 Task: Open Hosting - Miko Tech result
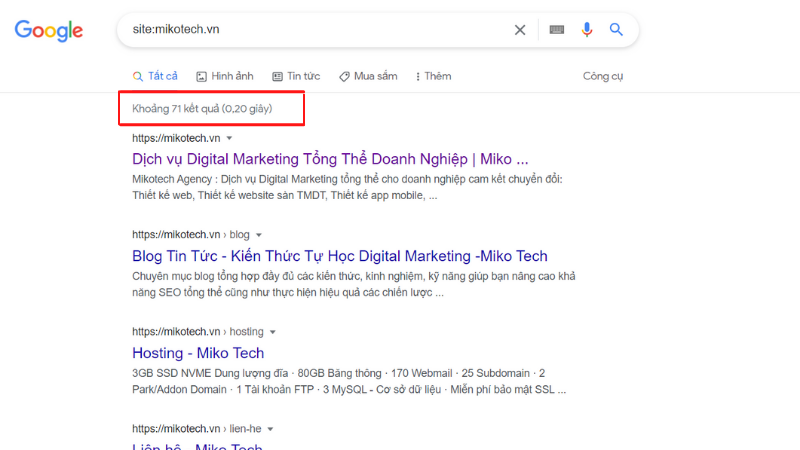coord(198,353)
